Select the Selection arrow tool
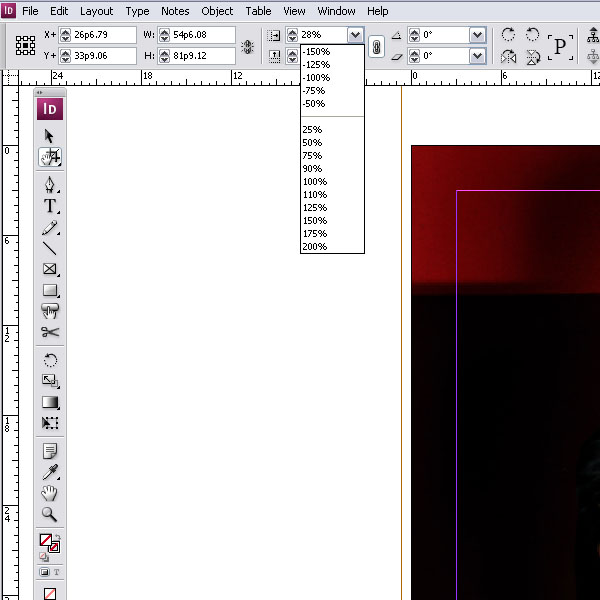This screenshot has height=600, width=600. click(49, 136)
